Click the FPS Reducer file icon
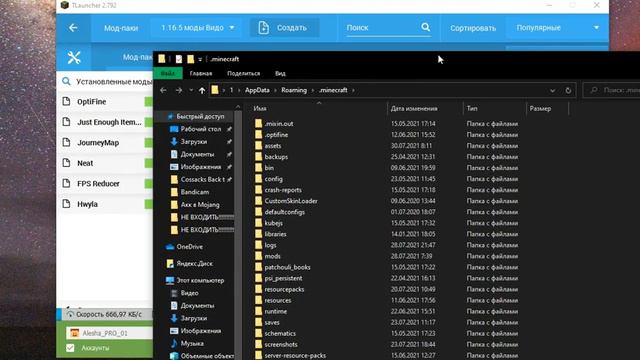This screenshot has width=640, height=360. pyautogui.click(x=66, y=183)
